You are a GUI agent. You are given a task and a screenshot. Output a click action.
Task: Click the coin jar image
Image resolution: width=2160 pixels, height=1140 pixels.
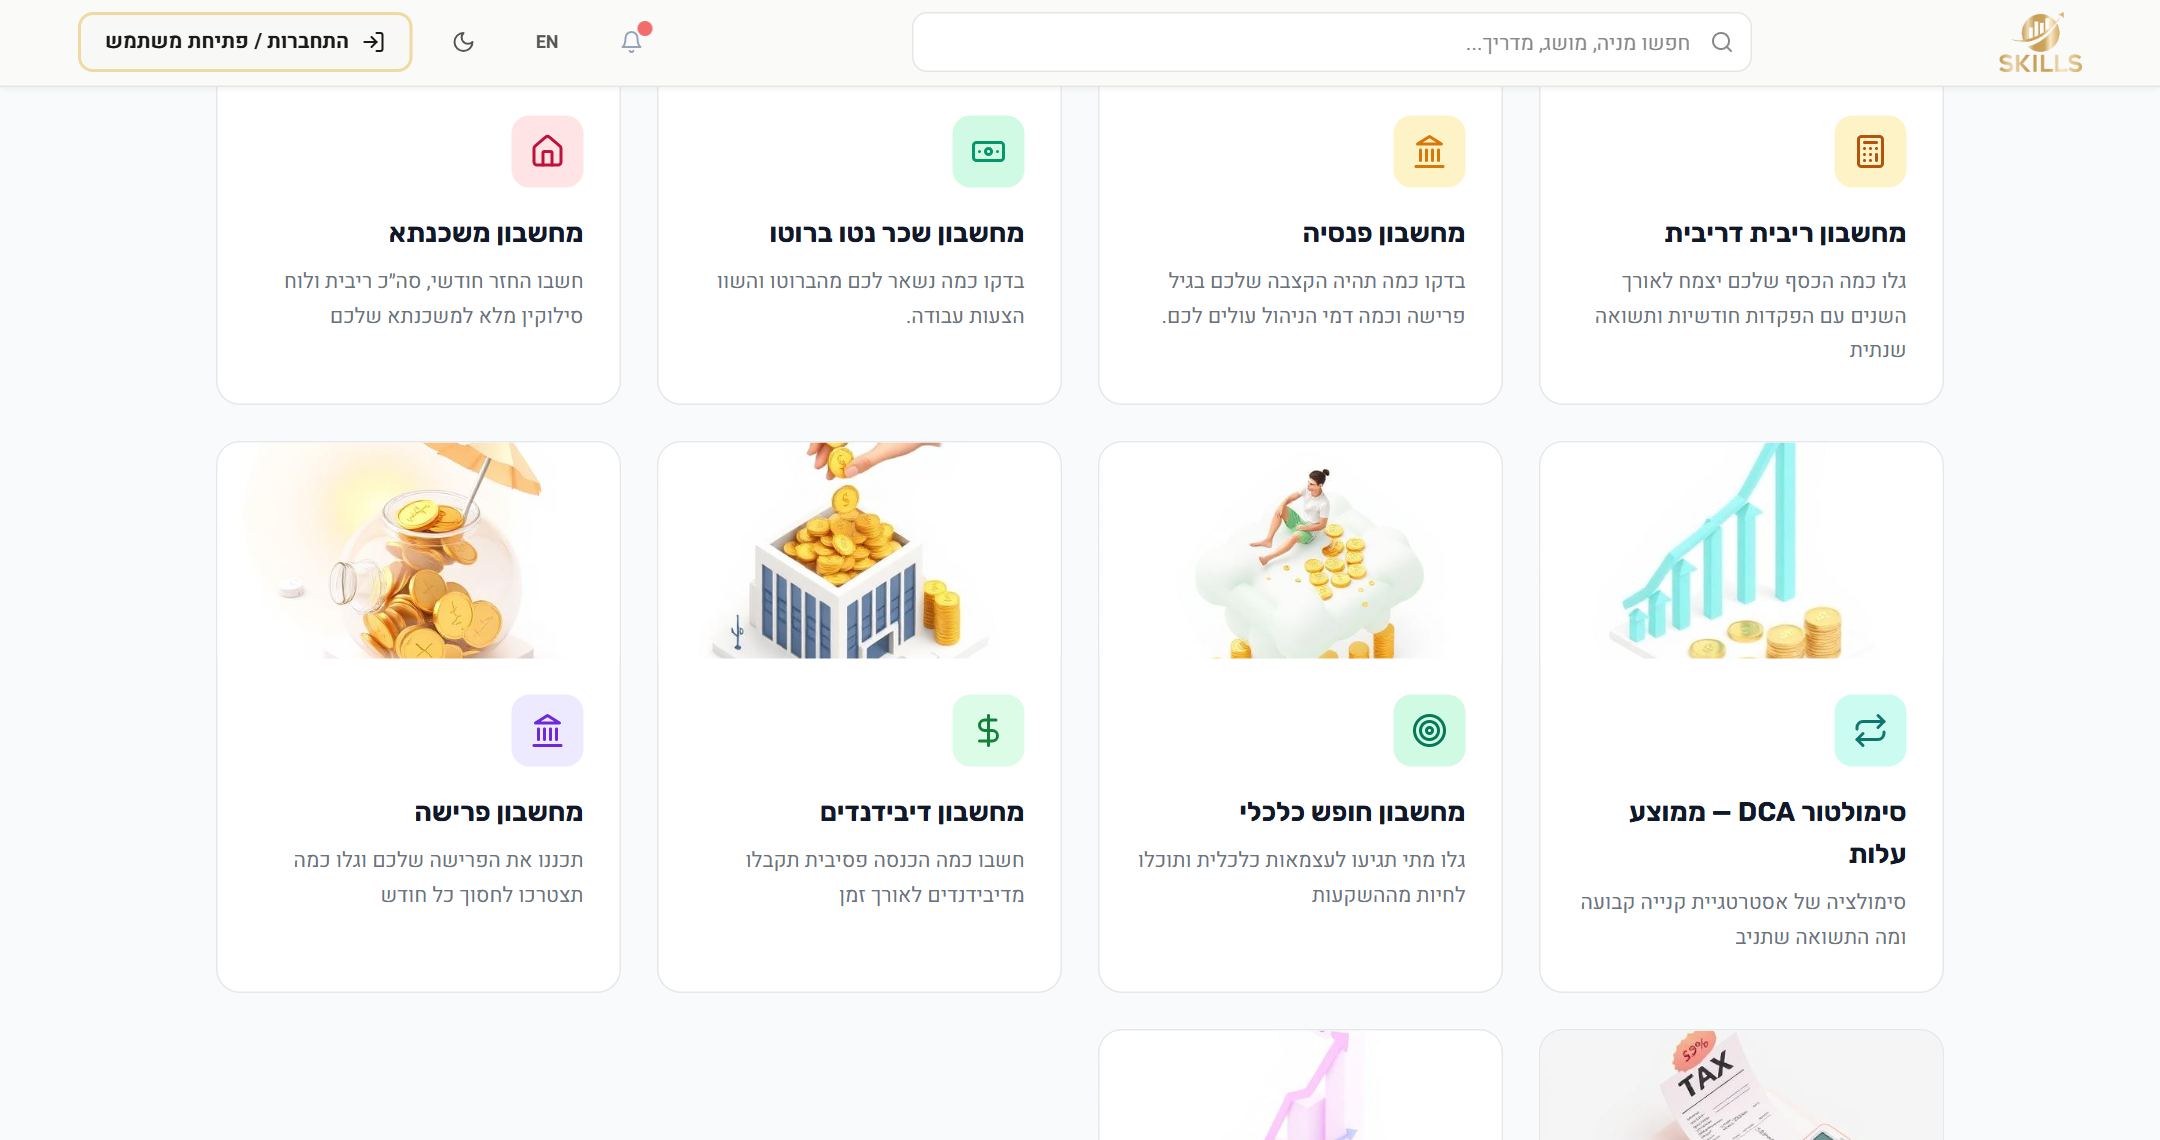click(418, 550)
